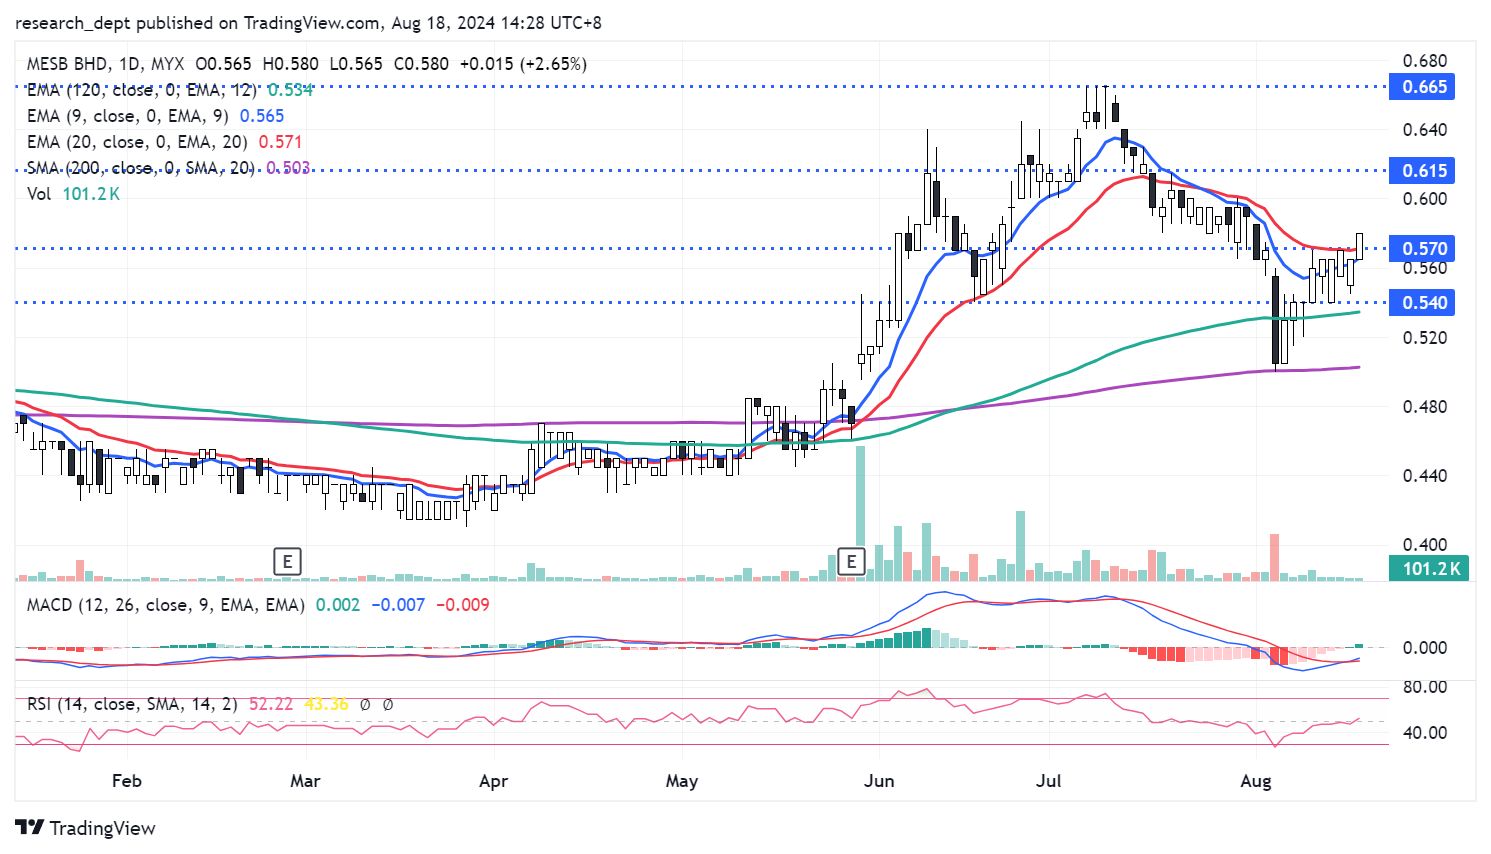Click the tallest green volume bar
Viewport: 1491px width, 854px height.
tap(860, 512)
